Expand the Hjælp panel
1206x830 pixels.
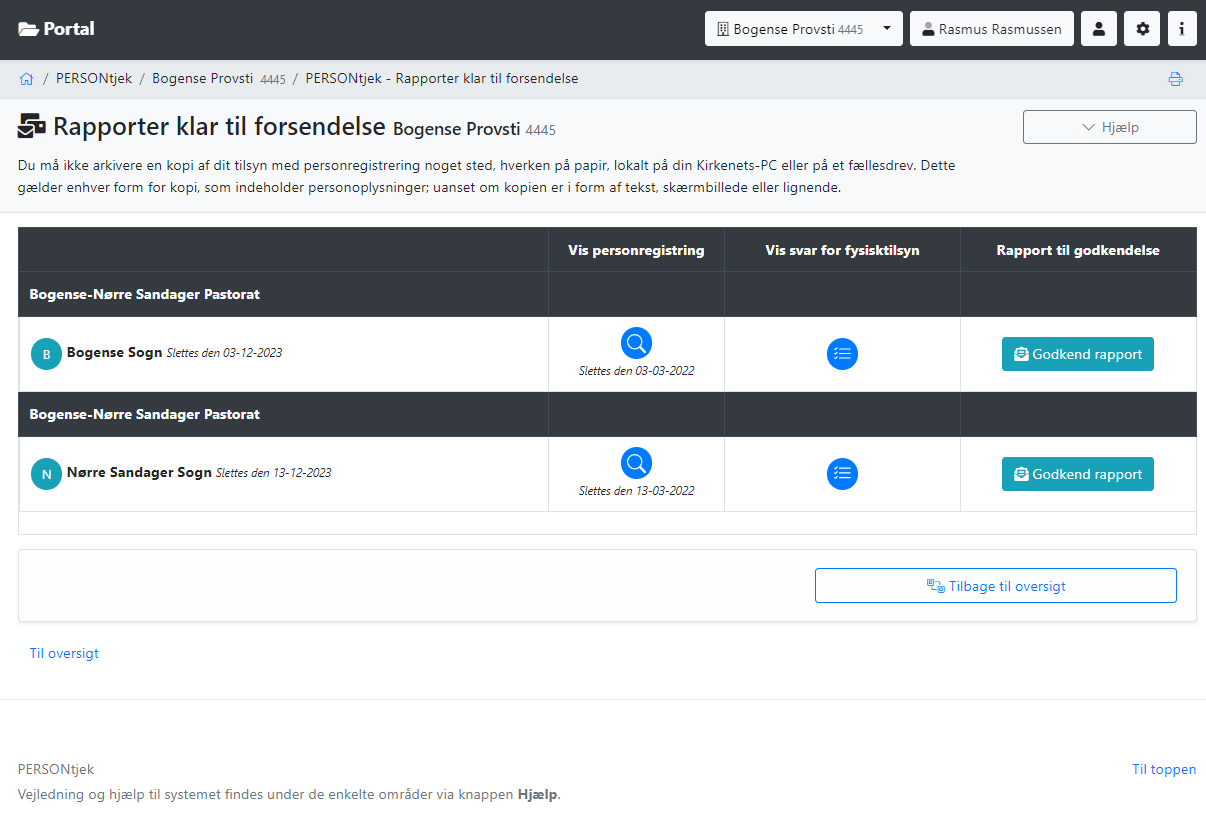click(1110, 127)
